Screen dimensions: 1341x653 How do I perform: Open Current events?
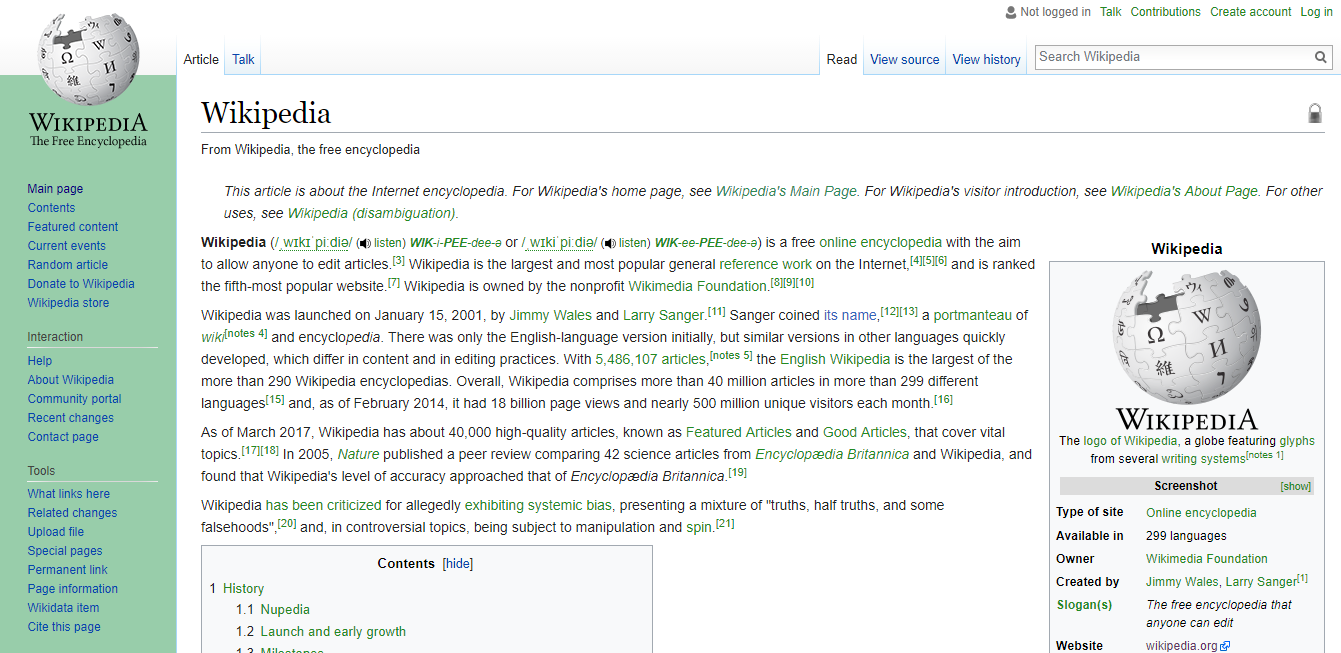pyautogui.click(x=67, y=246)
